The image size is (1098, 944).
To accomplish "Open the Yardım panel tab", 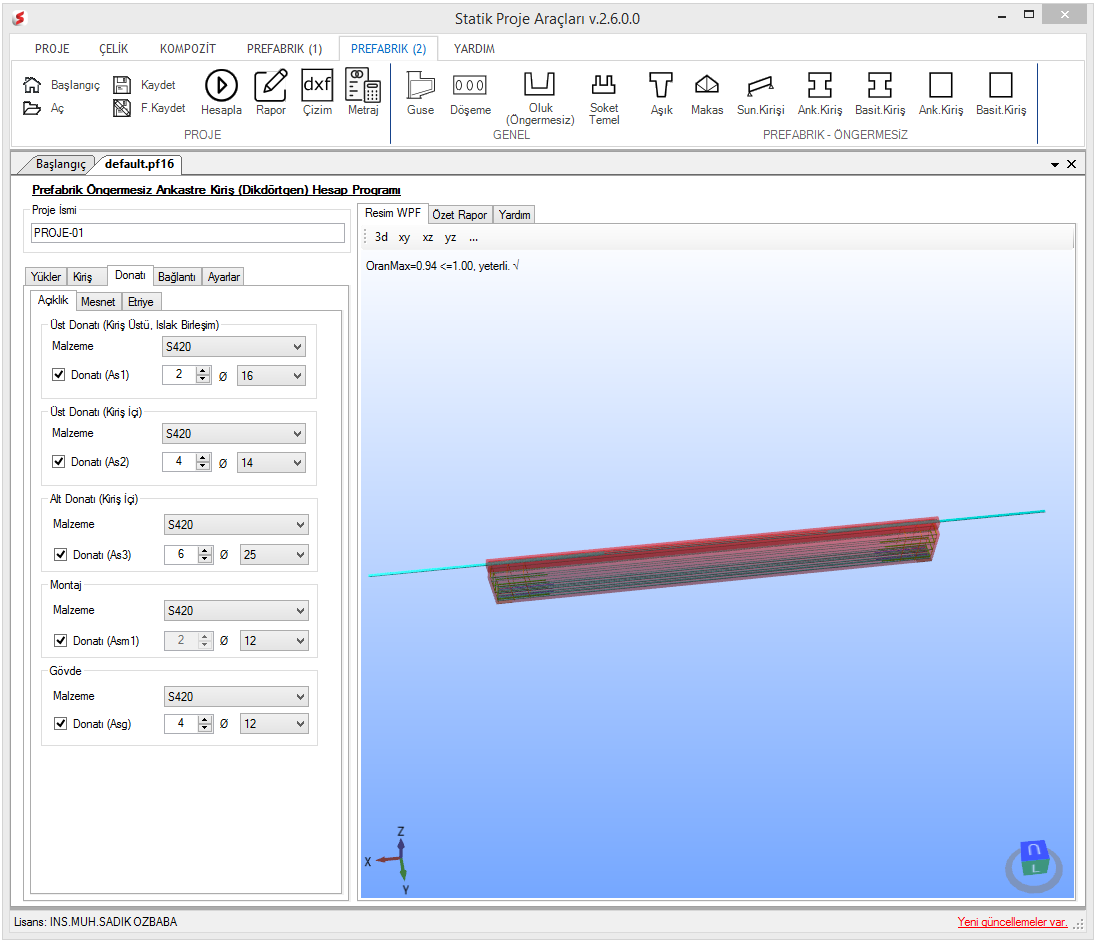I will coord(514,214).
